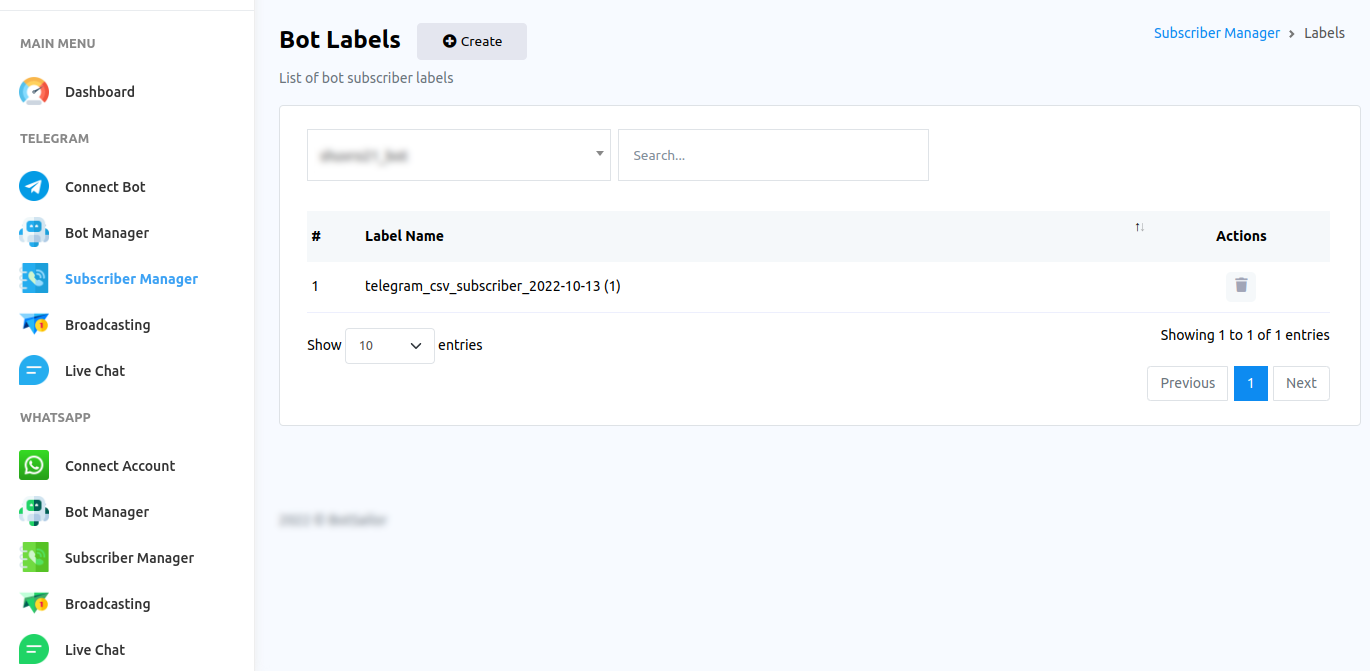Open the bot selection dropdown
This screenshot has height=671, width=1370.
tap(458, 155)
